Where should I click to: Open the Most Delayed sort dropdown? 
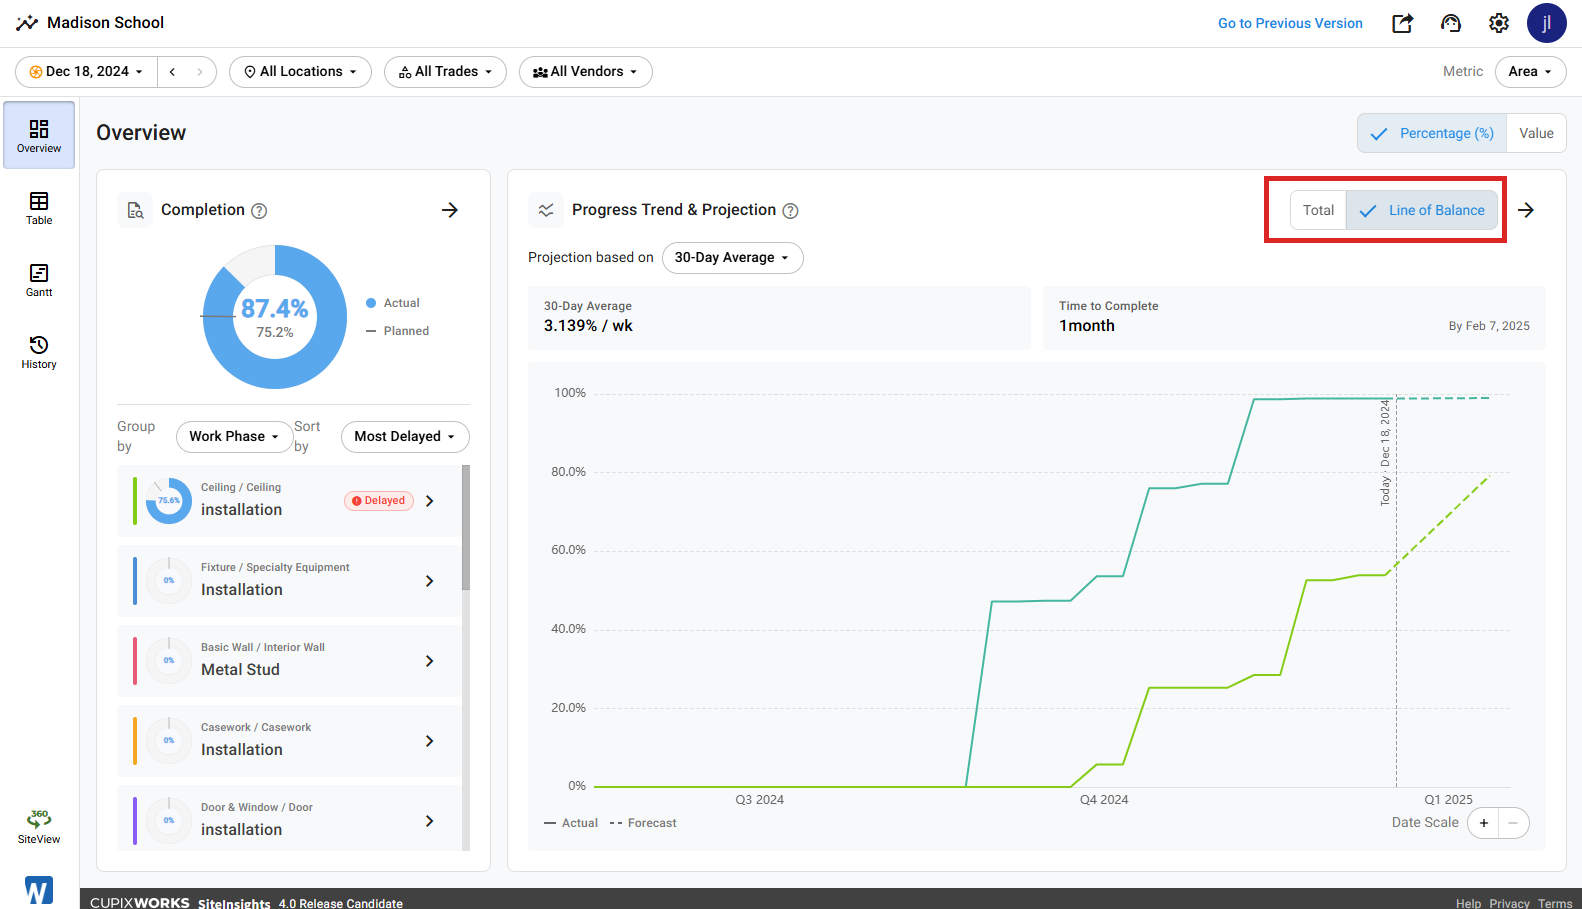coord(405,436)
